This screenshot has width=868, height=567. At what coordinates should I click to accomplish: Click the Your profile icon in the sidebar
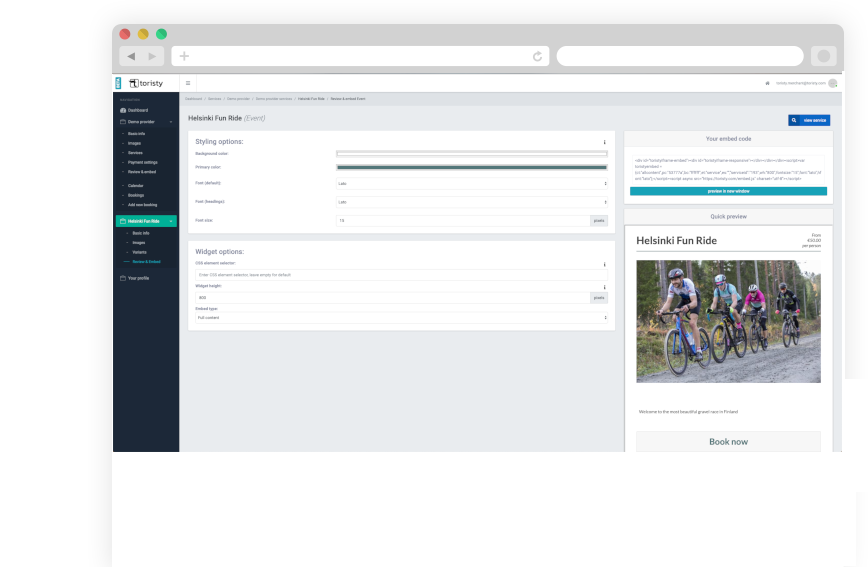pyautogui.click(x=123, y=278)
